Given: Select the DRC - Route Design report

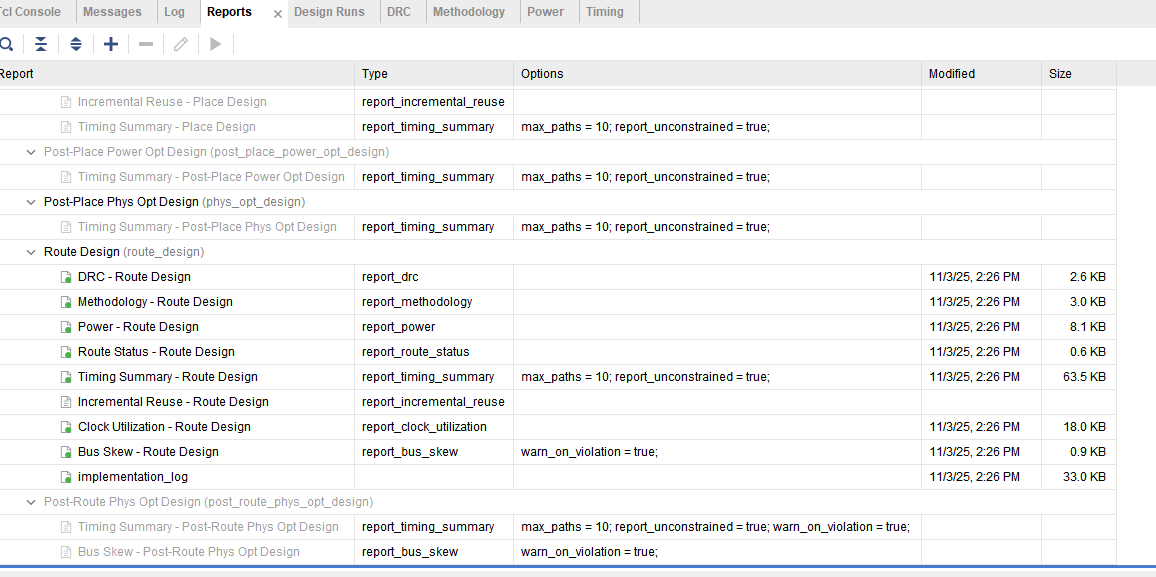Looking at the screenshot, I should [134, 277].
